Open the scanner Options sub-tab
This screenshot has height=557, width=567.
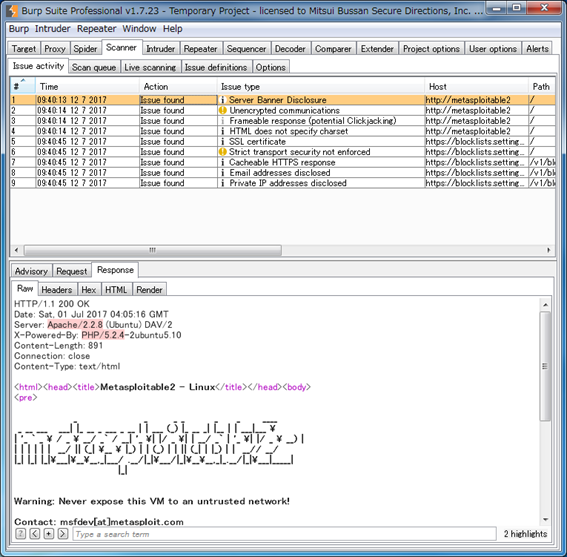(270, 67)
